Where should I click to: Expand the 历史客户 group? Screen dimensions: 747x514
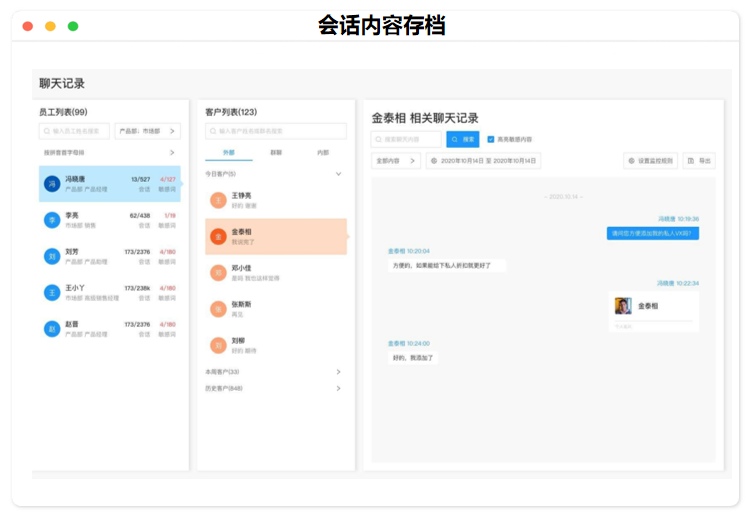pos(338,388)
